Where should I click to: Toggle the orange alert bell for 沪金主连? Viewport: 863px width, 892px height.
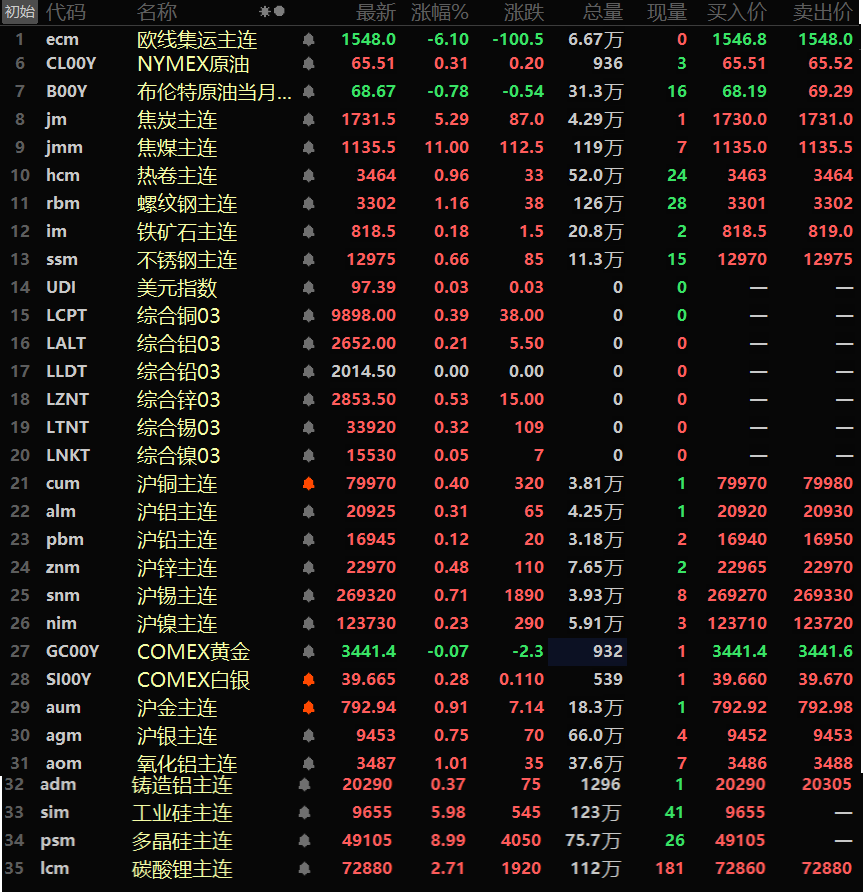(308, 708)
